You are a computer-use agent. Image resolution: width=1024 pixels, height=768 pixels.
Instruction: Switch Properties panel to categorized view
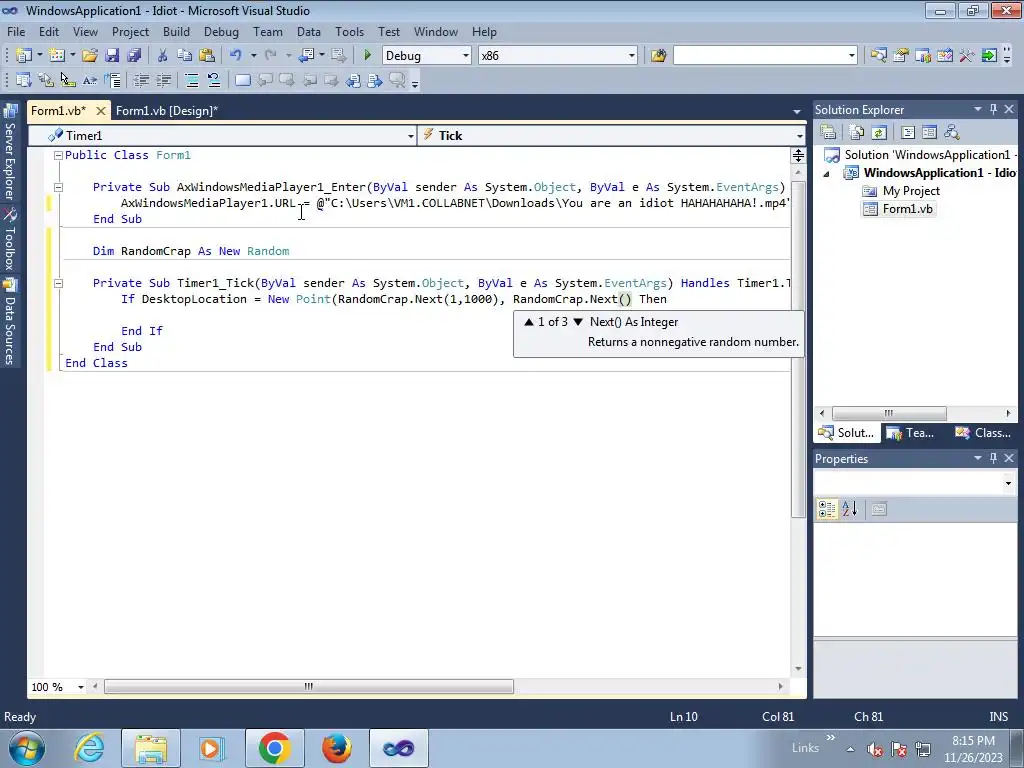pos(827,509)
